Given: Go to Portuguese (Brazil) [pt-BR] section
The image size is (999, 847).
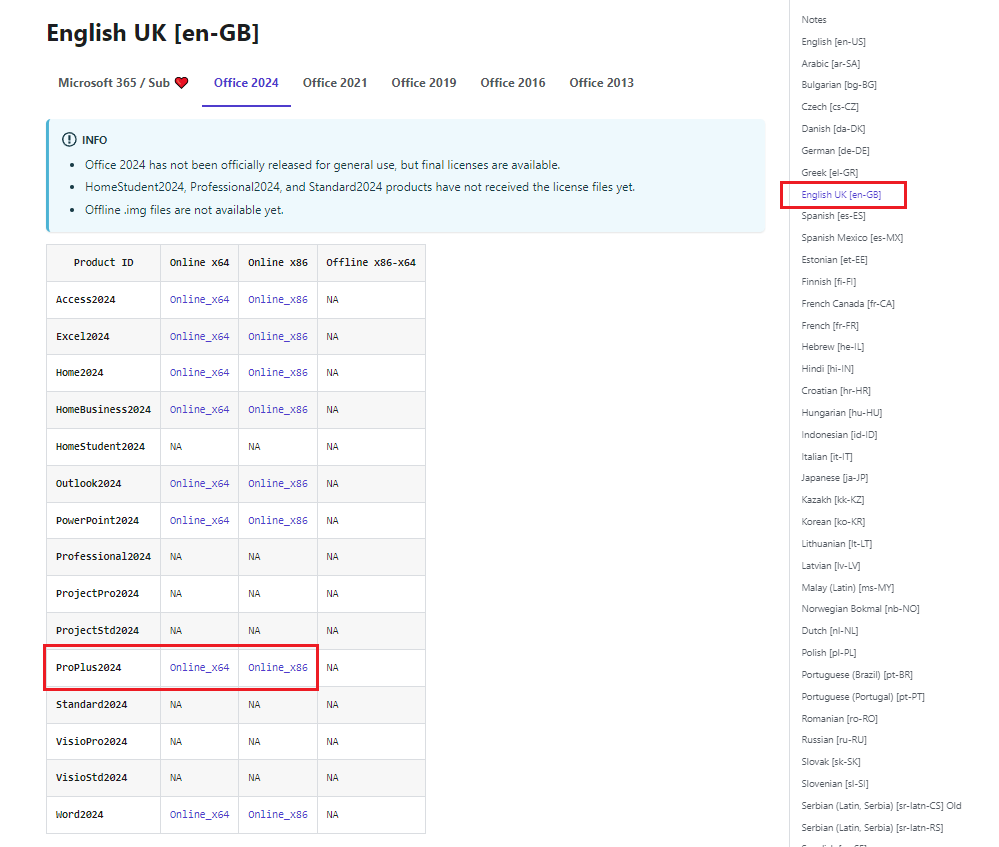Looking at the screenshot, I should [x=857, y=675].
